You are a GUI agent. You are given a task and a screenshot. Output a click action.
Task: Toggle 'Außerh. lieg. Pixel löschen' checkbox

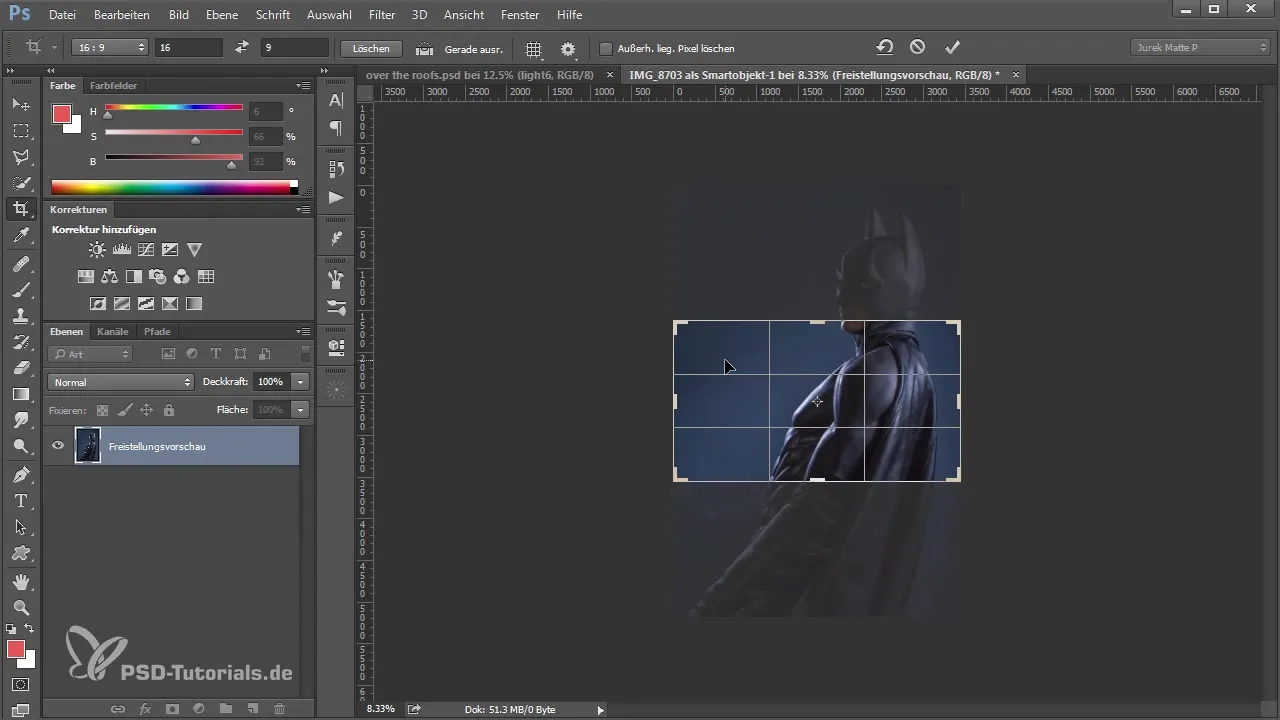point(605,48)
